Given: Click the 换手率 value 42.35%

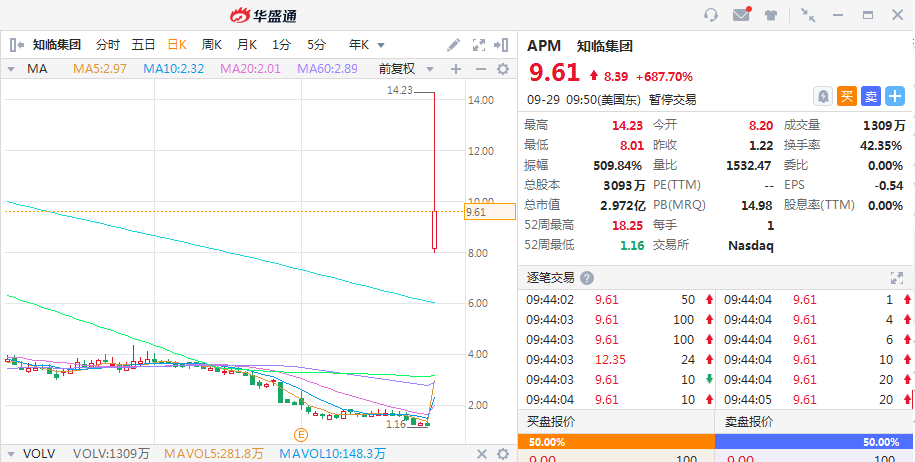Looking at the screenshot, I should (881, 145).
